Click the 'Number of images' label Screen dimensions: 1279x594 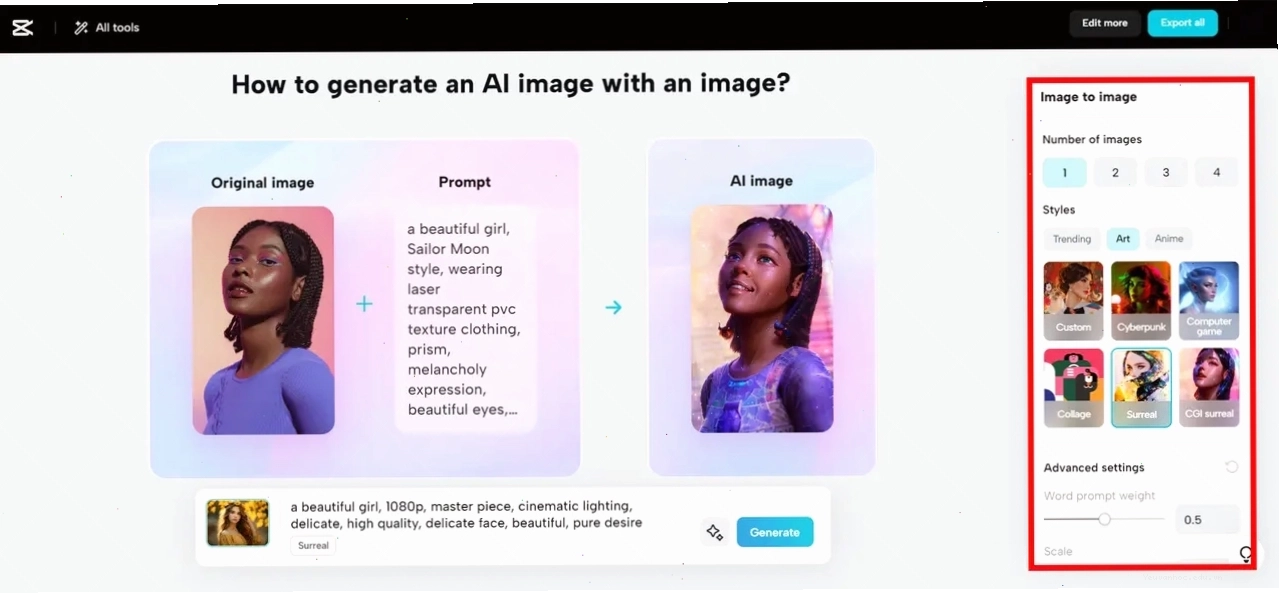point(1092,140)
